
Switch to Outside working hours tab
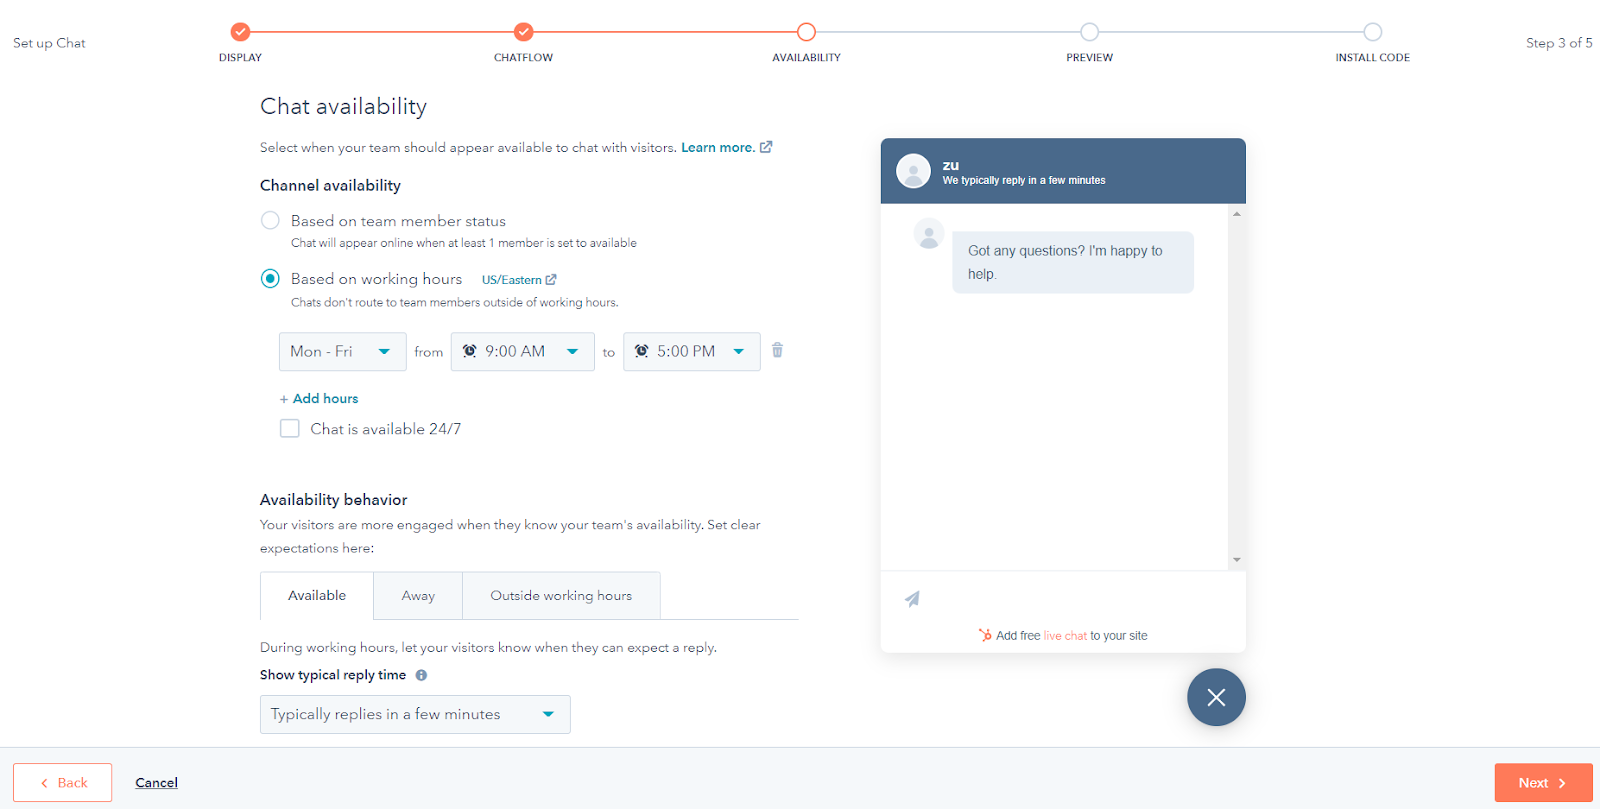pyautogui.click(x=561, y=596)
